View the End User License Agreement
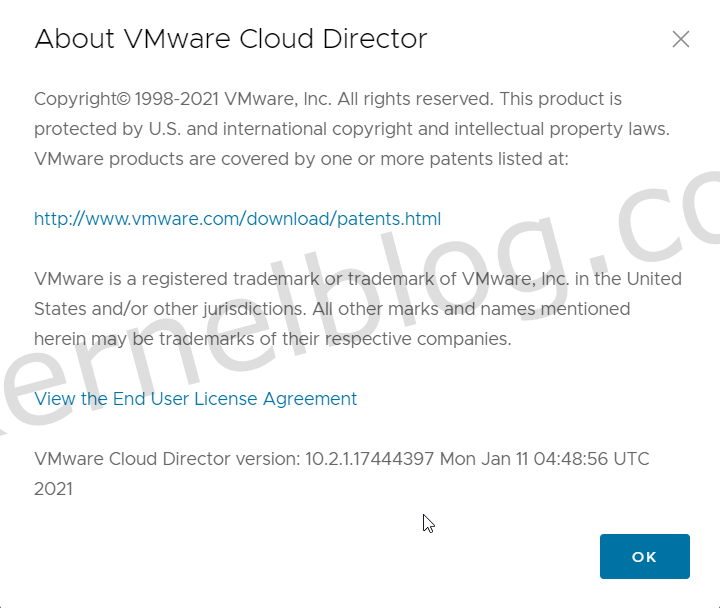The height and width of the screenshot is (608, 720). pyautogui.click(x=195, y=399)
